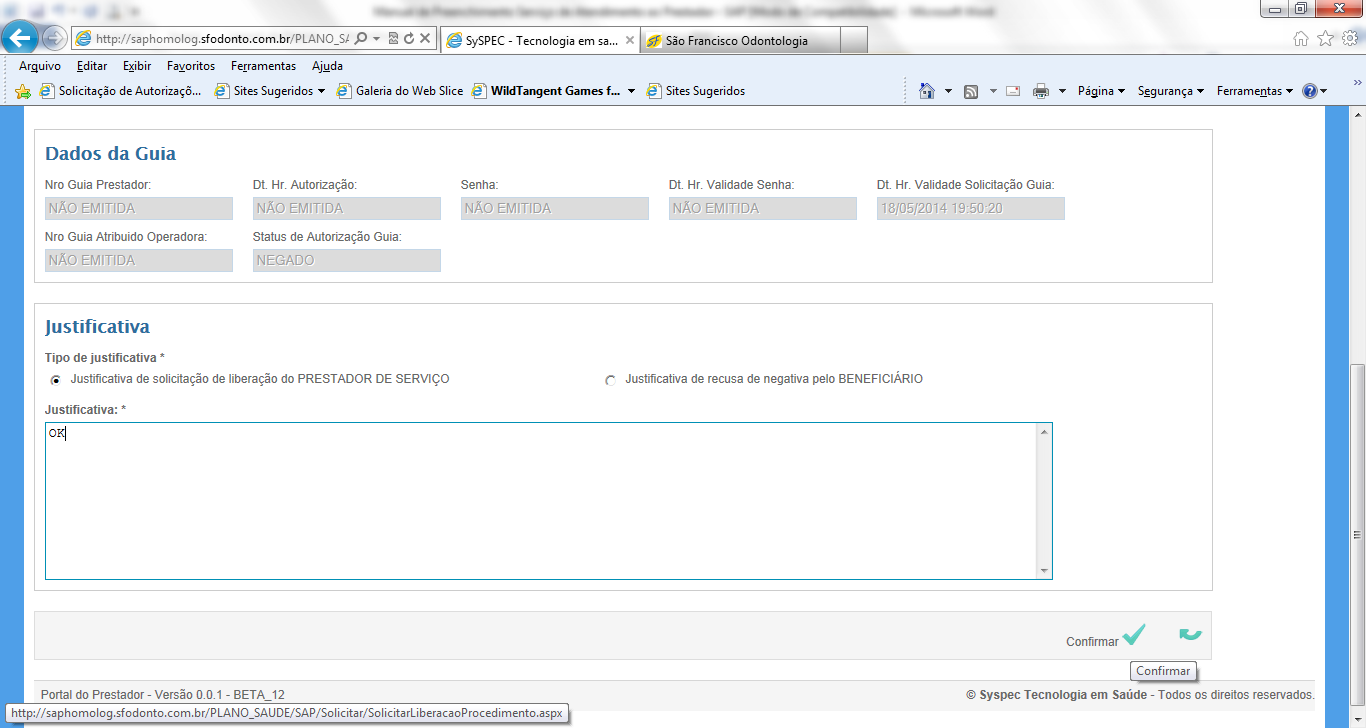This screenshot has height=728, width=1366.
Task: Click the add to favorites bar star icon
Action: click(23, 91)
